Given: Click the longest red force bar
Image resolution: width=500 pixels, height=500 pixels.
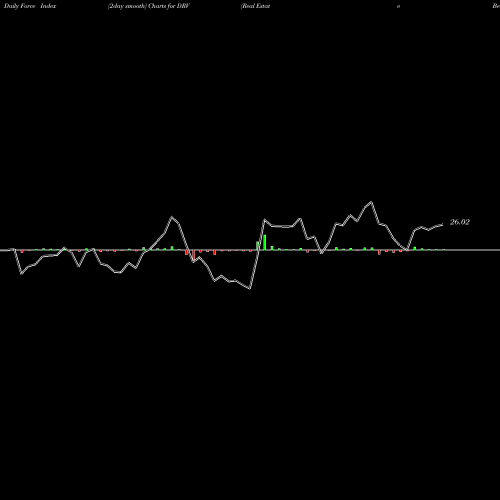Looking at the screenshot, I should coord(193,255).
